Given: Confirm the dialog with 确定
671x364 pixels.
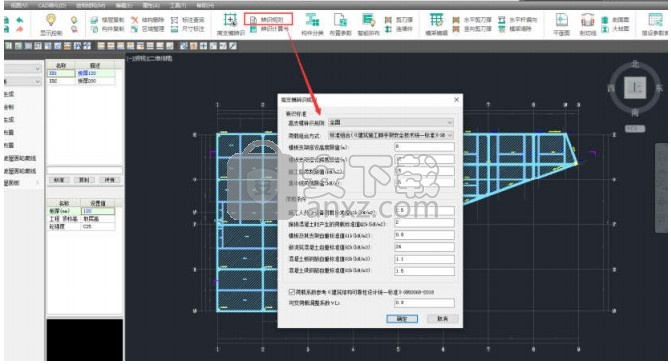Looking at the screenshot, I should click(402, 319).
